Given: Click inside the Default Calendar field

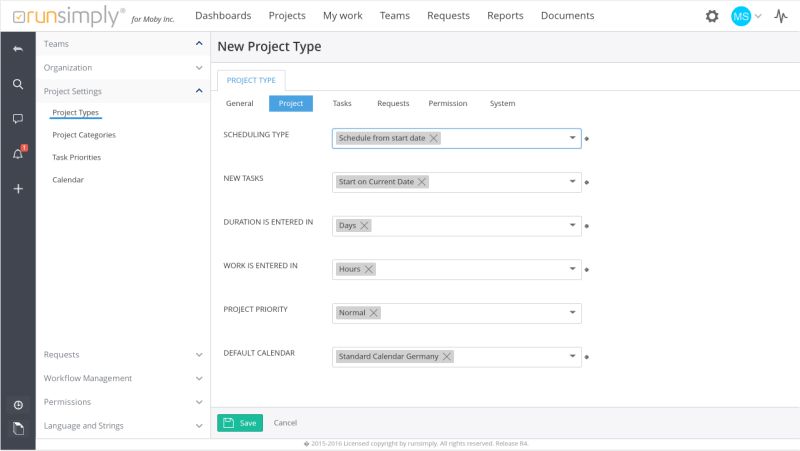Looking at the screenshot, I should point(457,357).
